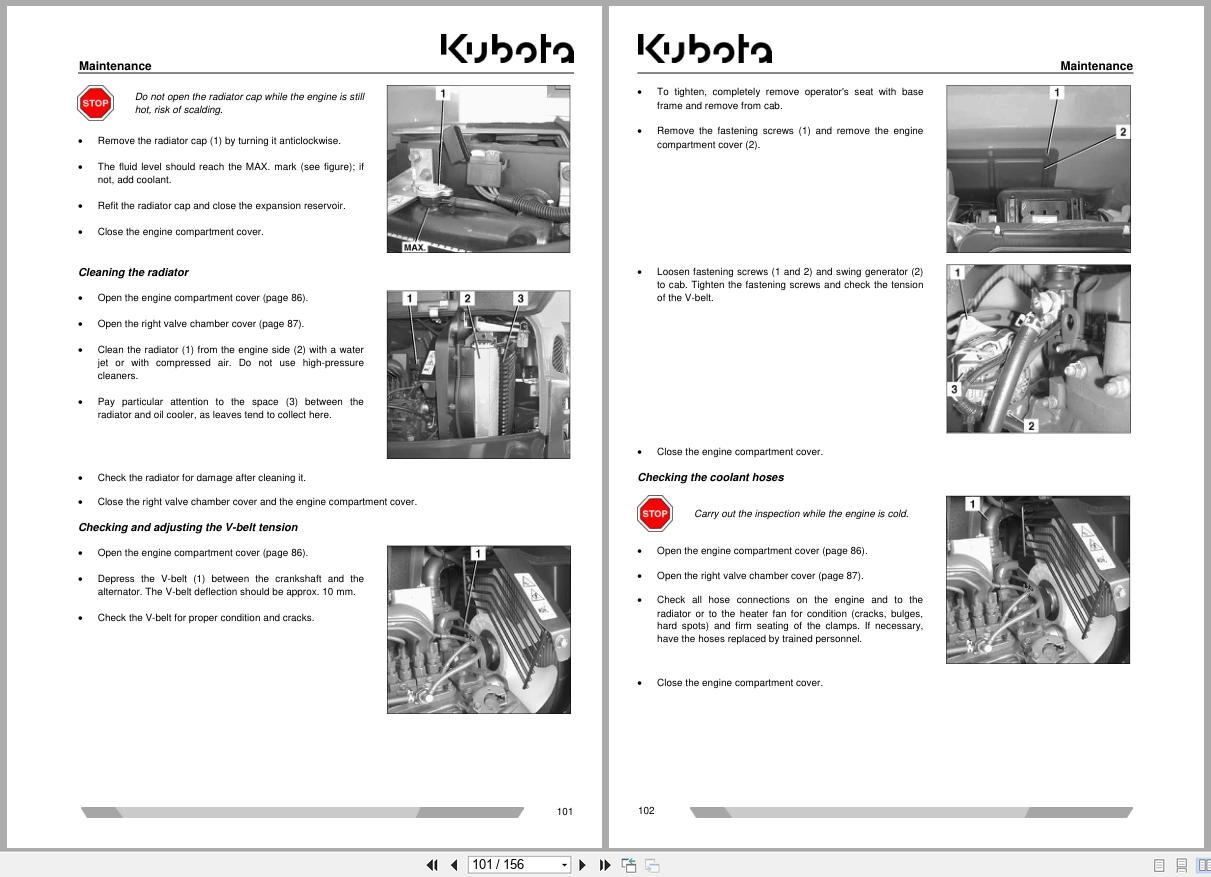Click the next page arrow
This screenshot has height=877, width=1211.
pos(583,864)
